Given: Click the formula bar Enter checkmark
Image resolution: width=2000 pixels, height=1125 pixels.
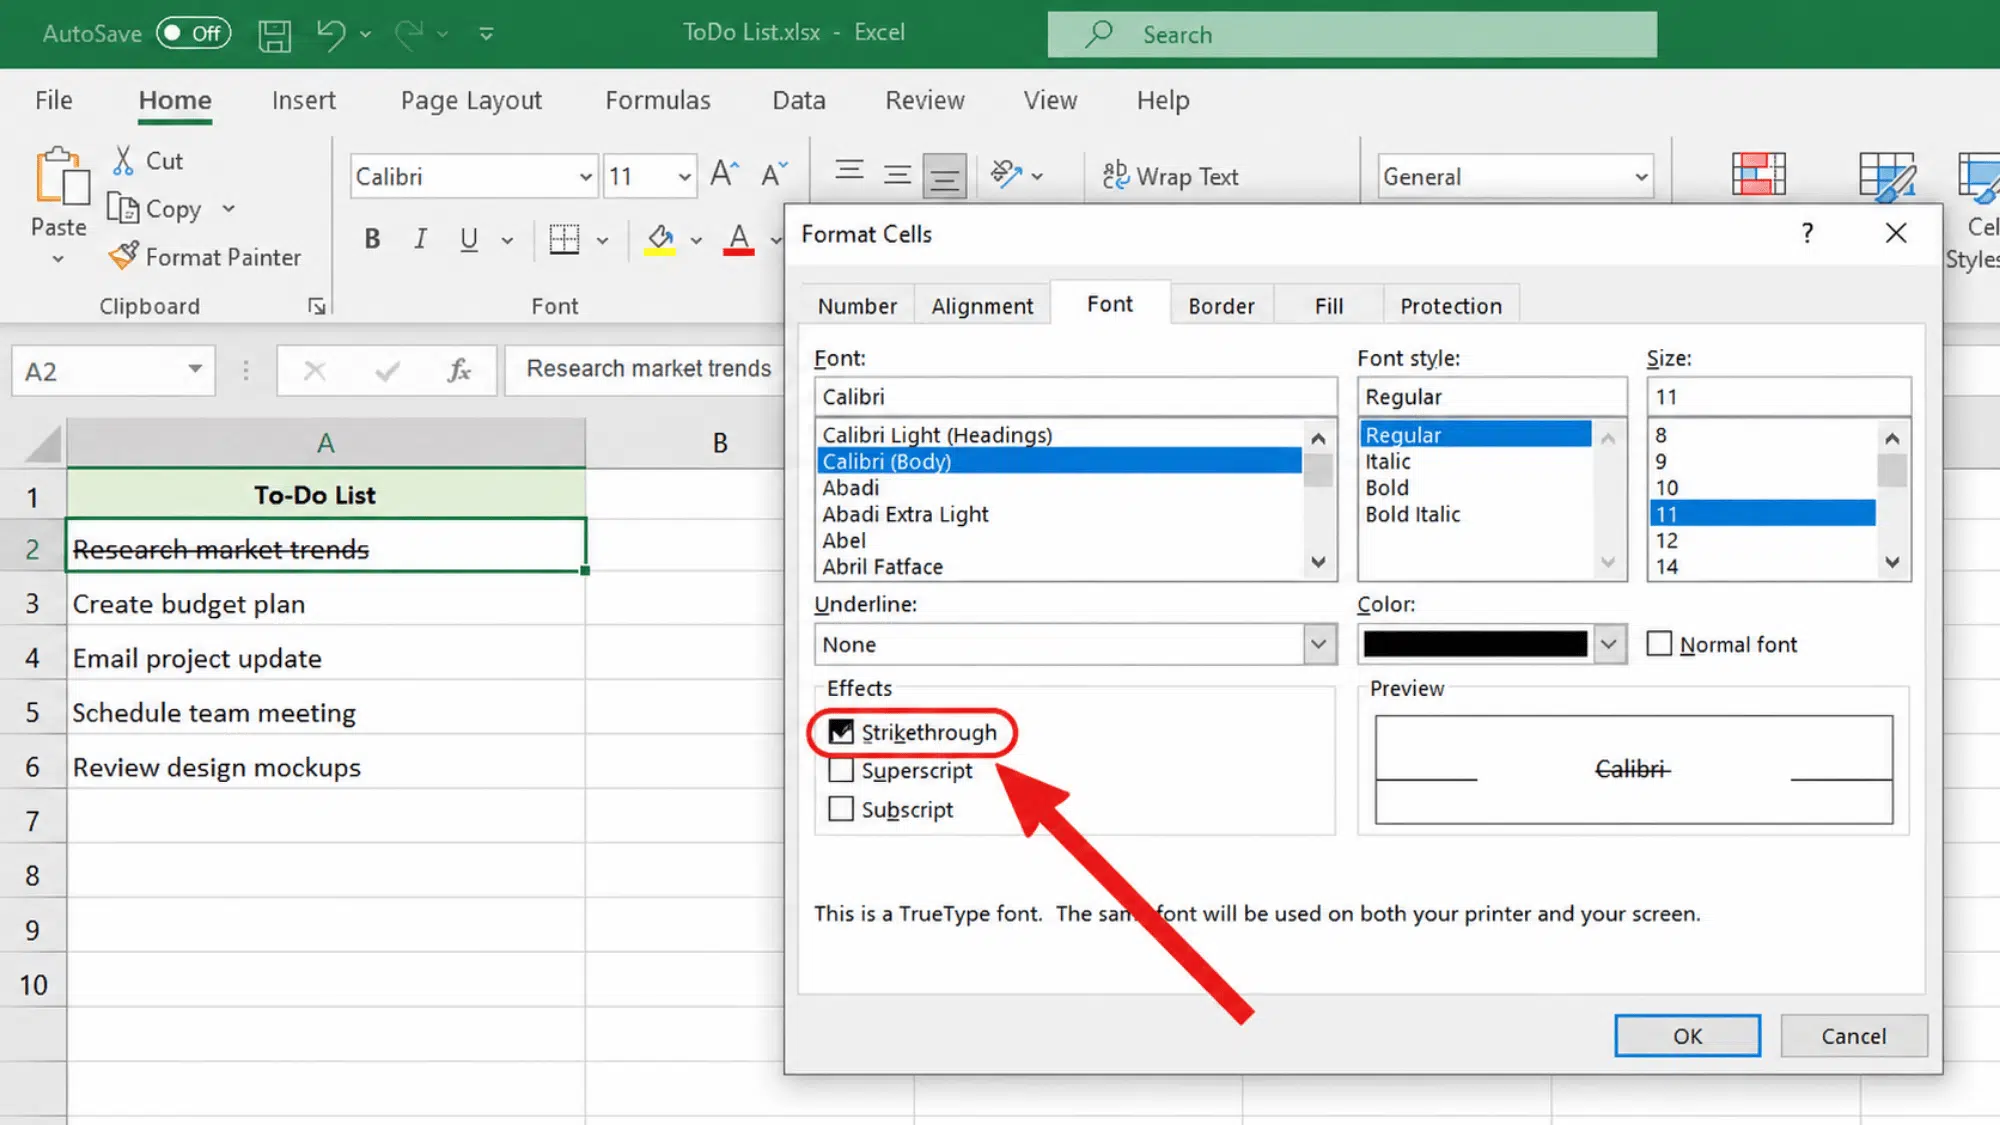Looking at the screenshot, I should (x=387, y=371).
